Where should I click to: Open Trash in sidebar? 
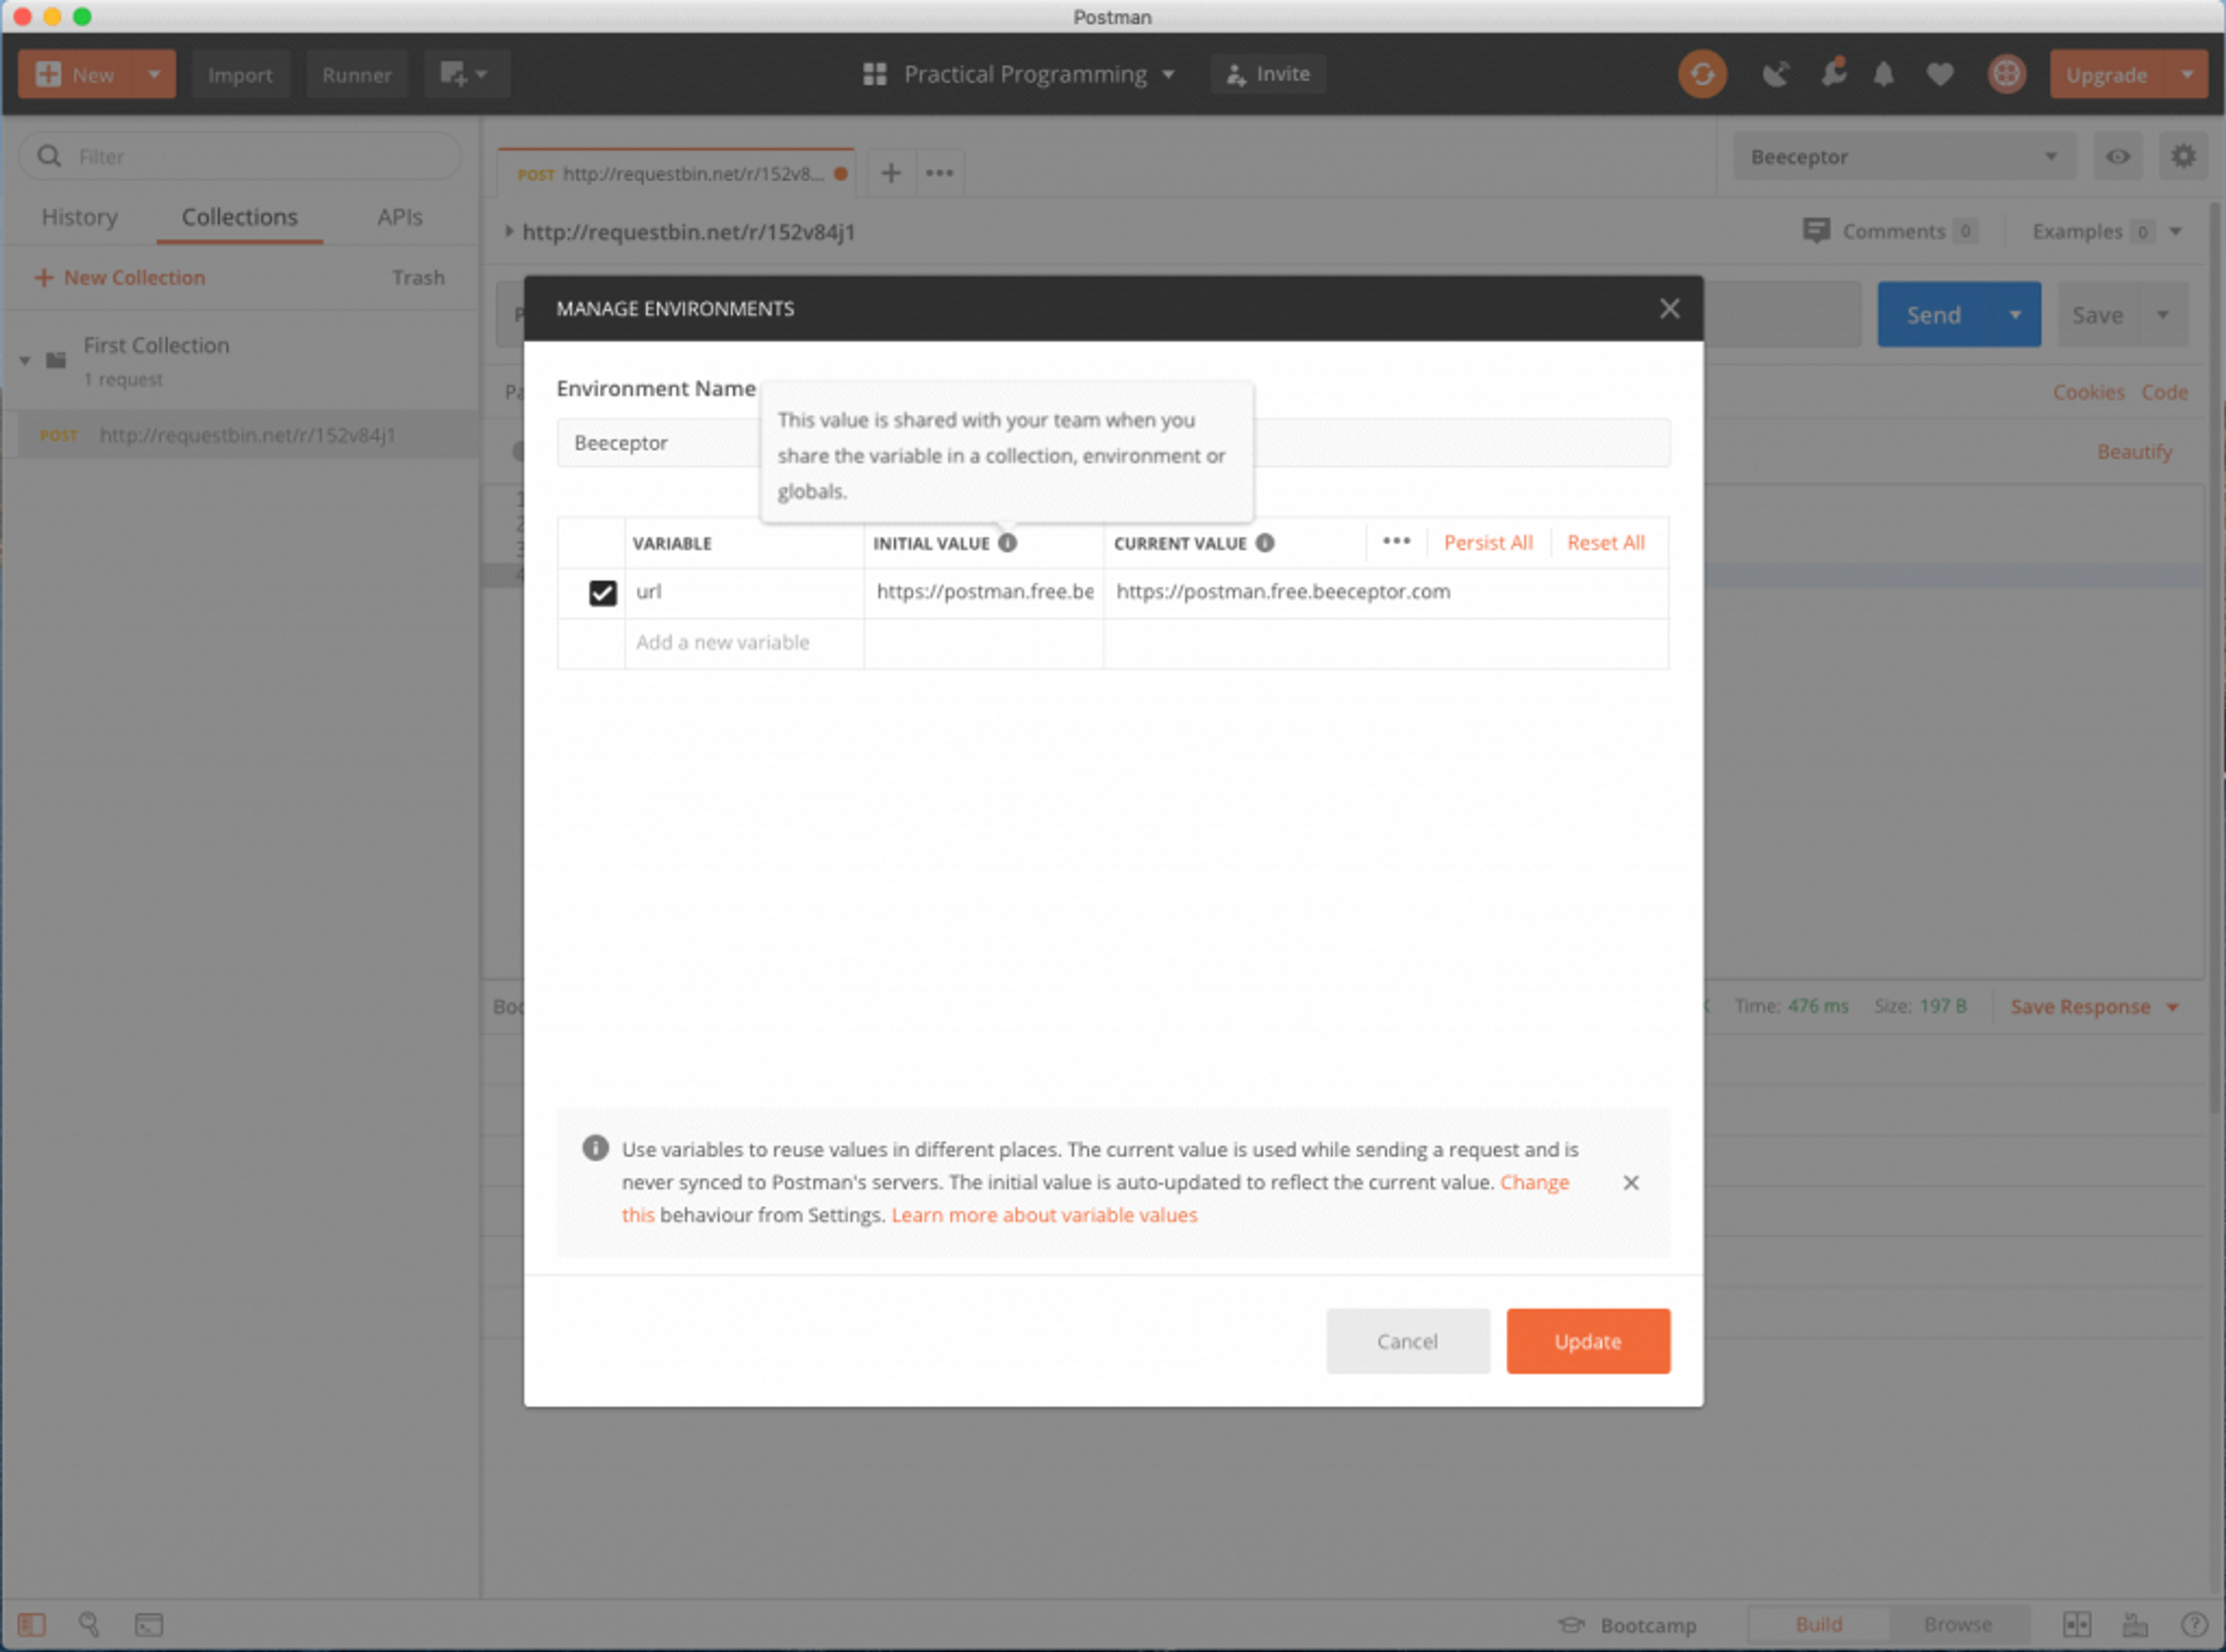pyautogui.click(x=418, y=277)
